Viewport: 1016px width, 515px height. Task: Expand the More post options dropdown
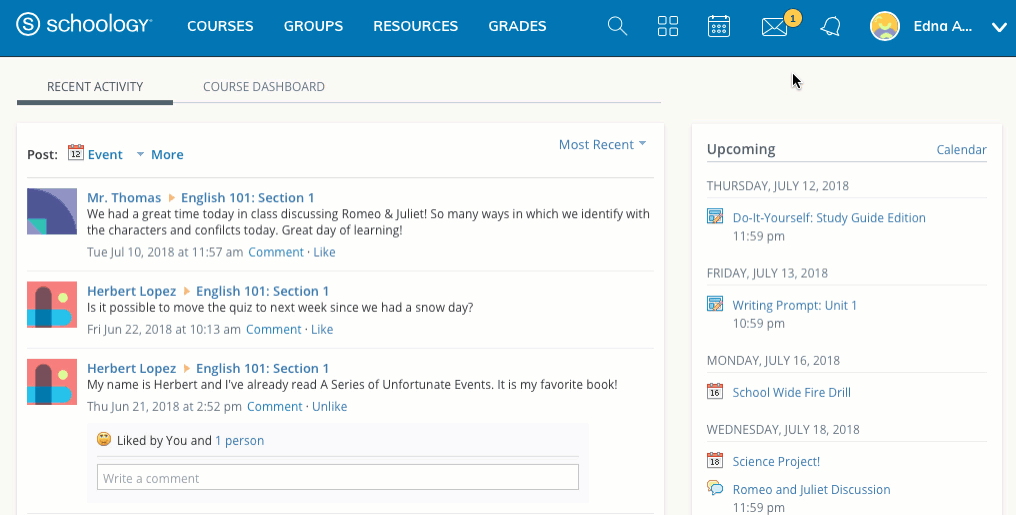[x=160, y=155]
